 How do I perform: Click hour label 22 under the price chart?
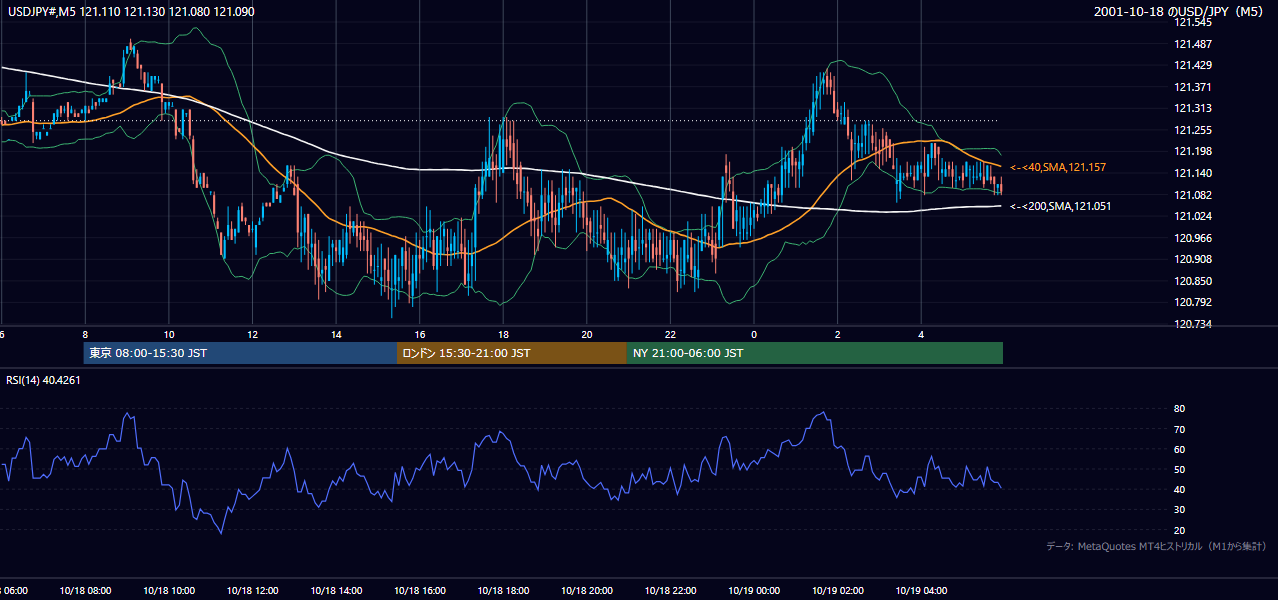pos(670,334)
